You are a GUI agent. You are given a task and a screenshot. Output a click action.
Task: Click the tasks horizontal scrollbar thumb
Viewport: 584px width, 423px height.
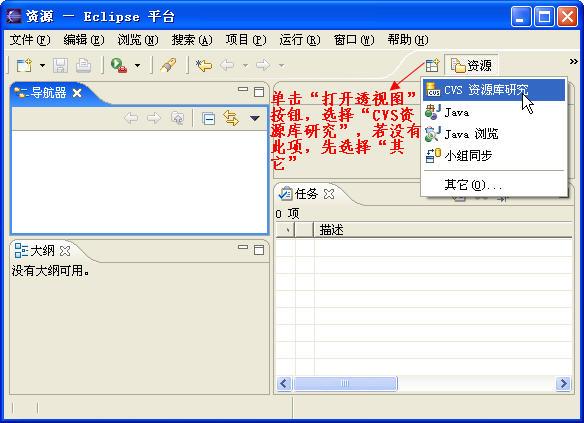pos(345,383)
